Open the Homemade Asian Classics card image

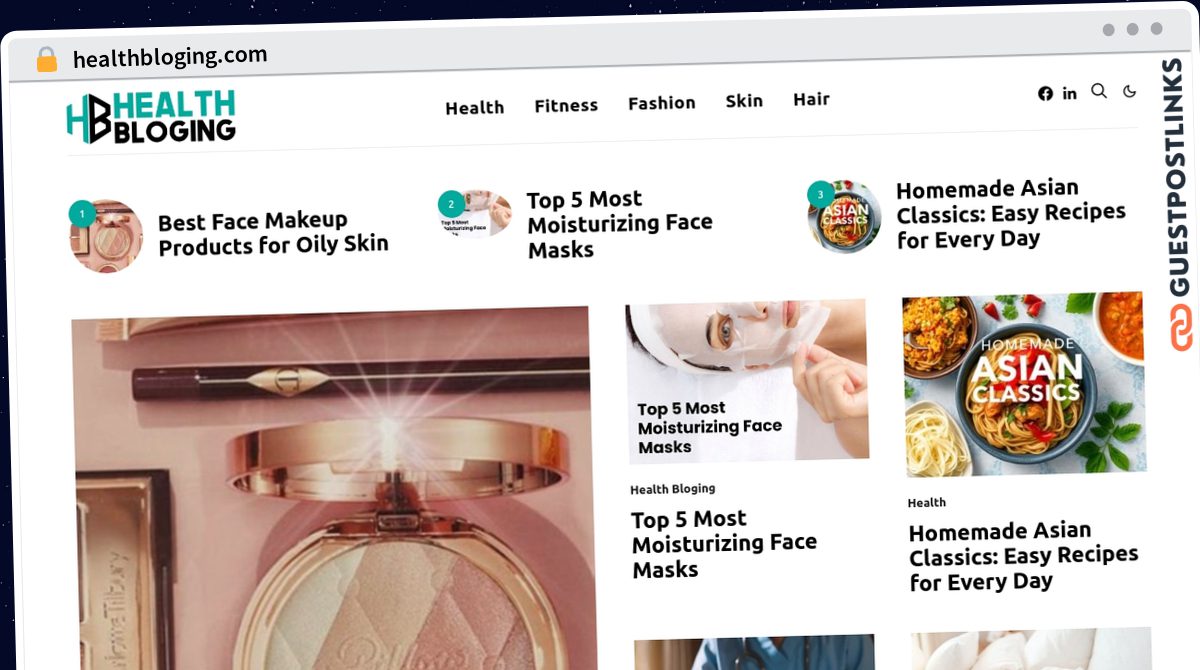[1024, 384]
